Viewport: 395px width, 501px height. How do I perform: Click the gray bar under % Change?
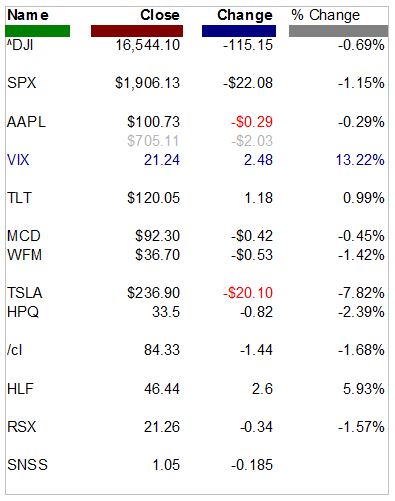coord(338,31)
